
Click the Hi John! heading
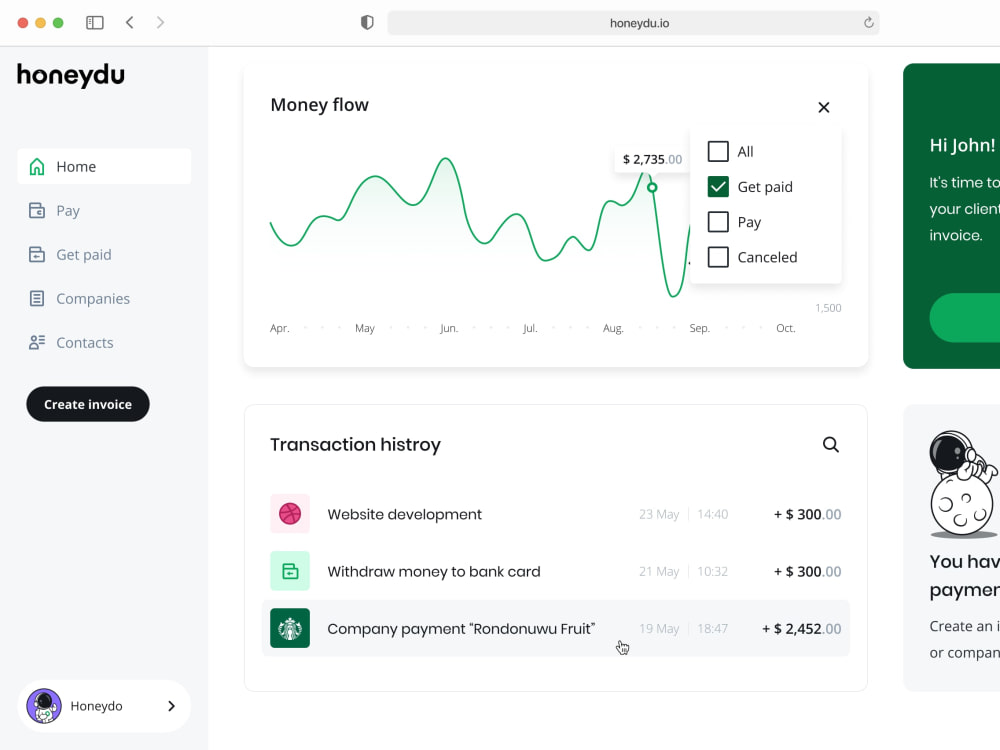962,145
